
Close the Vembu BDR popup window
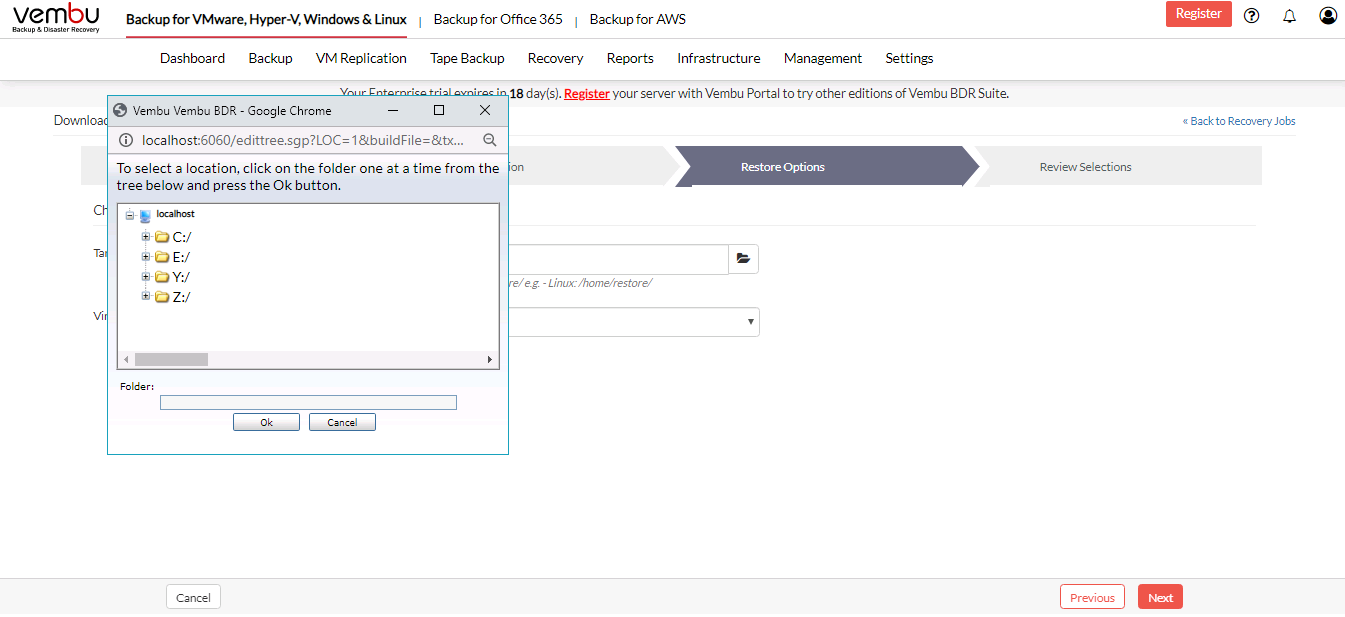point(485,110)
